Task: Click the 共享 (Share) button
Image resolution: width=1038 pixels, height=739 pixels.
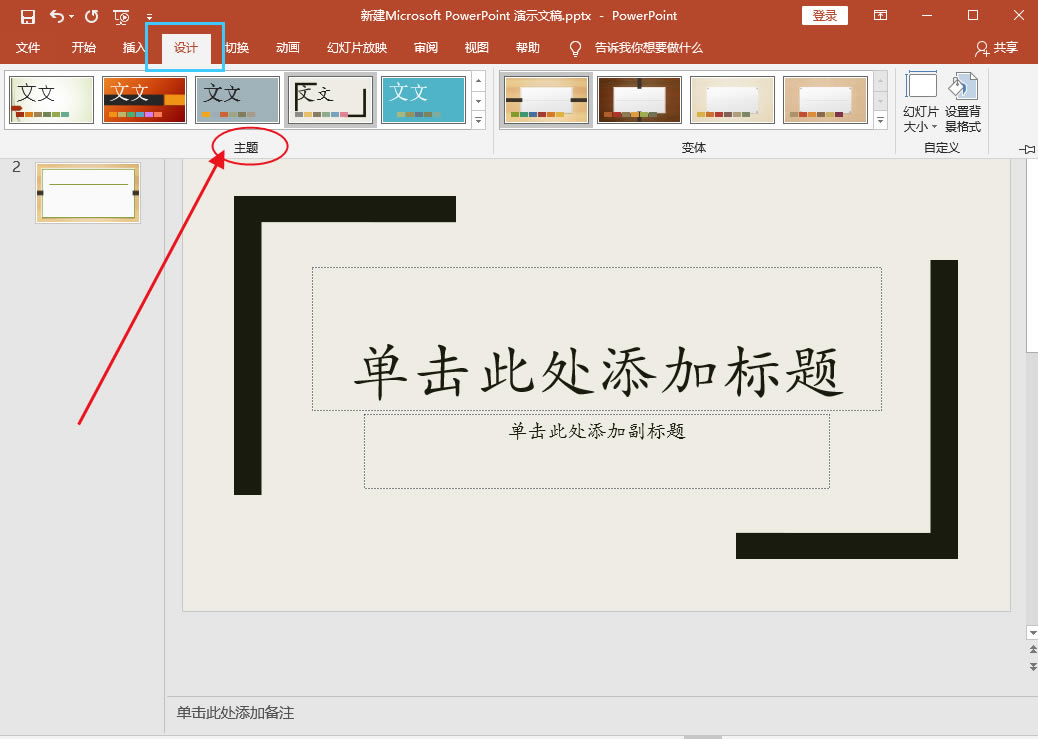Action: click(x=996, y=48)
